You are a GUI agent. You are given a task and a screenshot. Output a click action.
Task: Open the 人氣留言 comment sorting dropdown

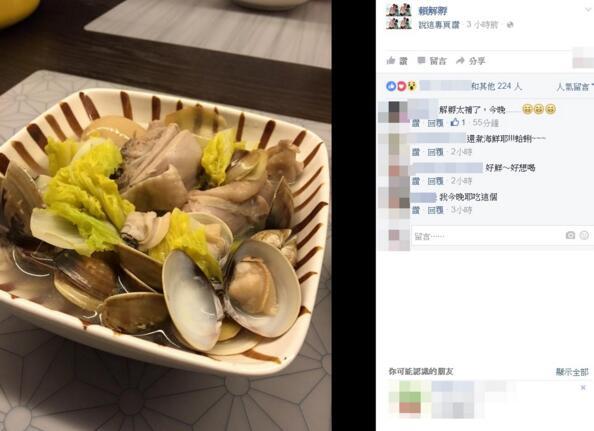[x=575, y=87]
